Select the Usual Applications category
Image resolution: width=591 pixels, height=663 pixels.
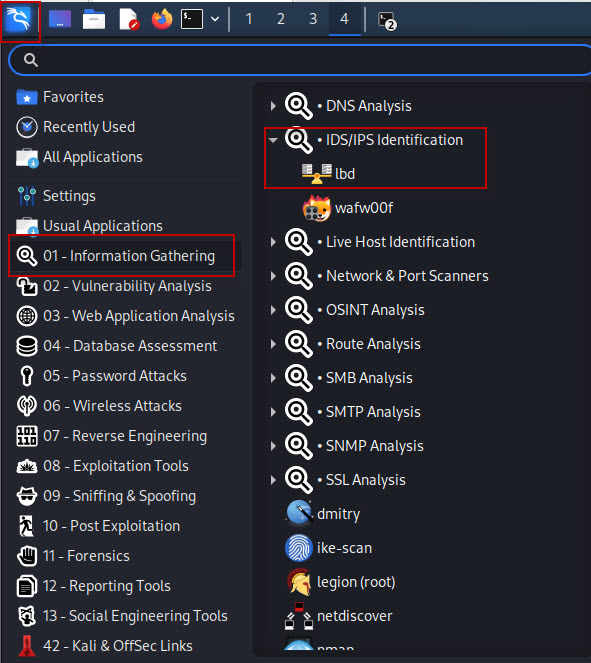89,226
